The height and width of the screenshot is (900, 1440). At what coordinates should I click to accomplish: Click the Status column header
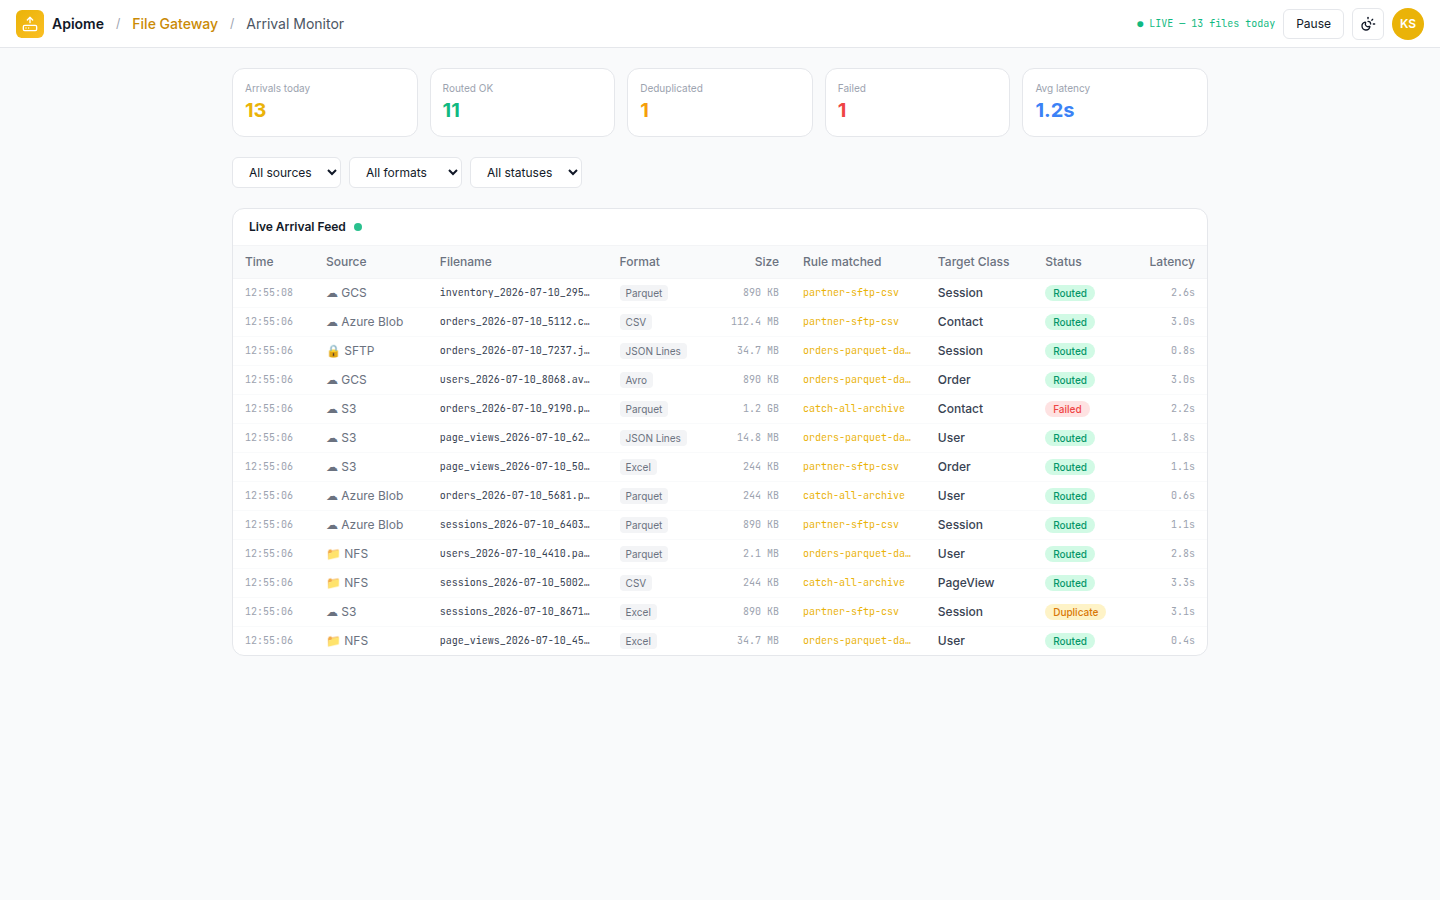1063,262
